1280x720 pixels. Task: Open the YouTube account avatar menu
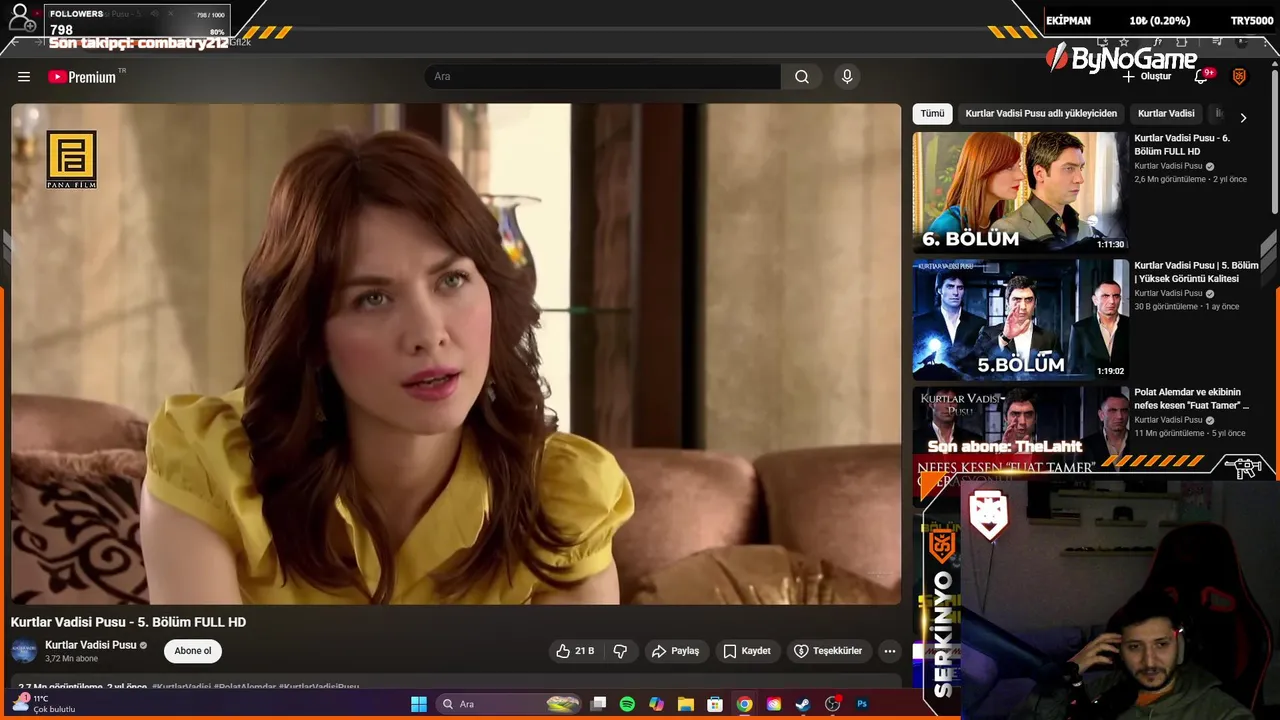[1239, 77]
